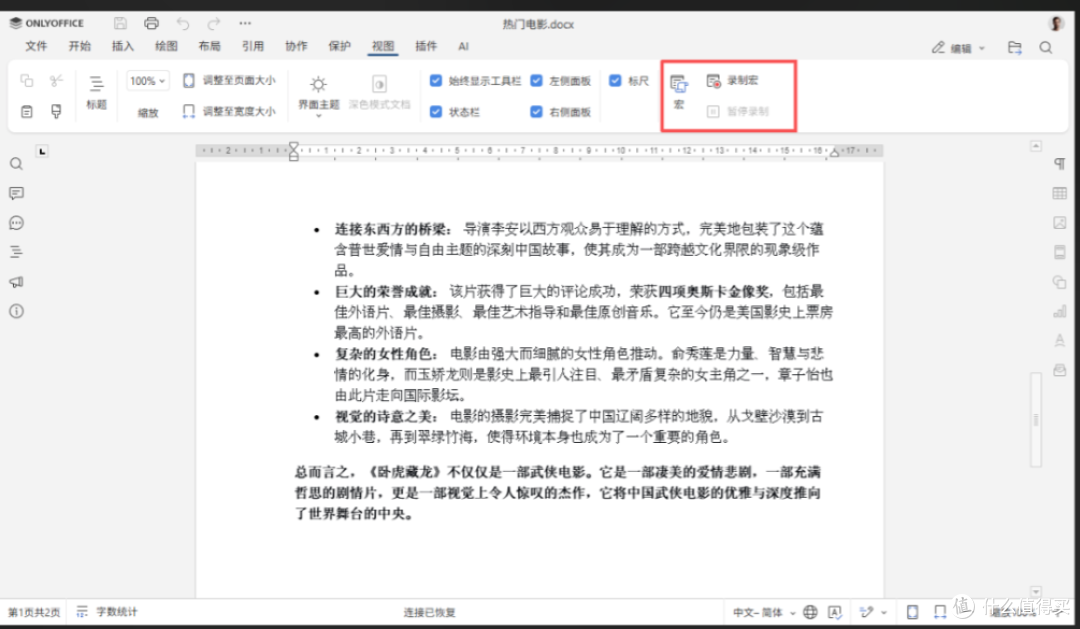This screenshot has width=1080, height=629.
Task: Uncheck the 左侧面板 checkbox
Action: (x=537, y=81)
